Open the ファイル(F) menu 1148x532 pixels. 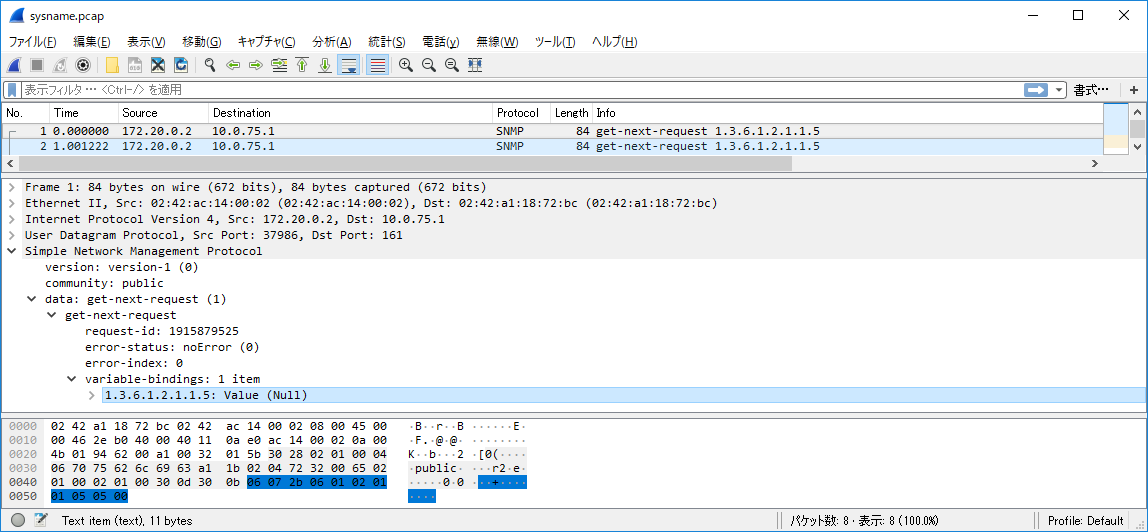tap(32, 42)
